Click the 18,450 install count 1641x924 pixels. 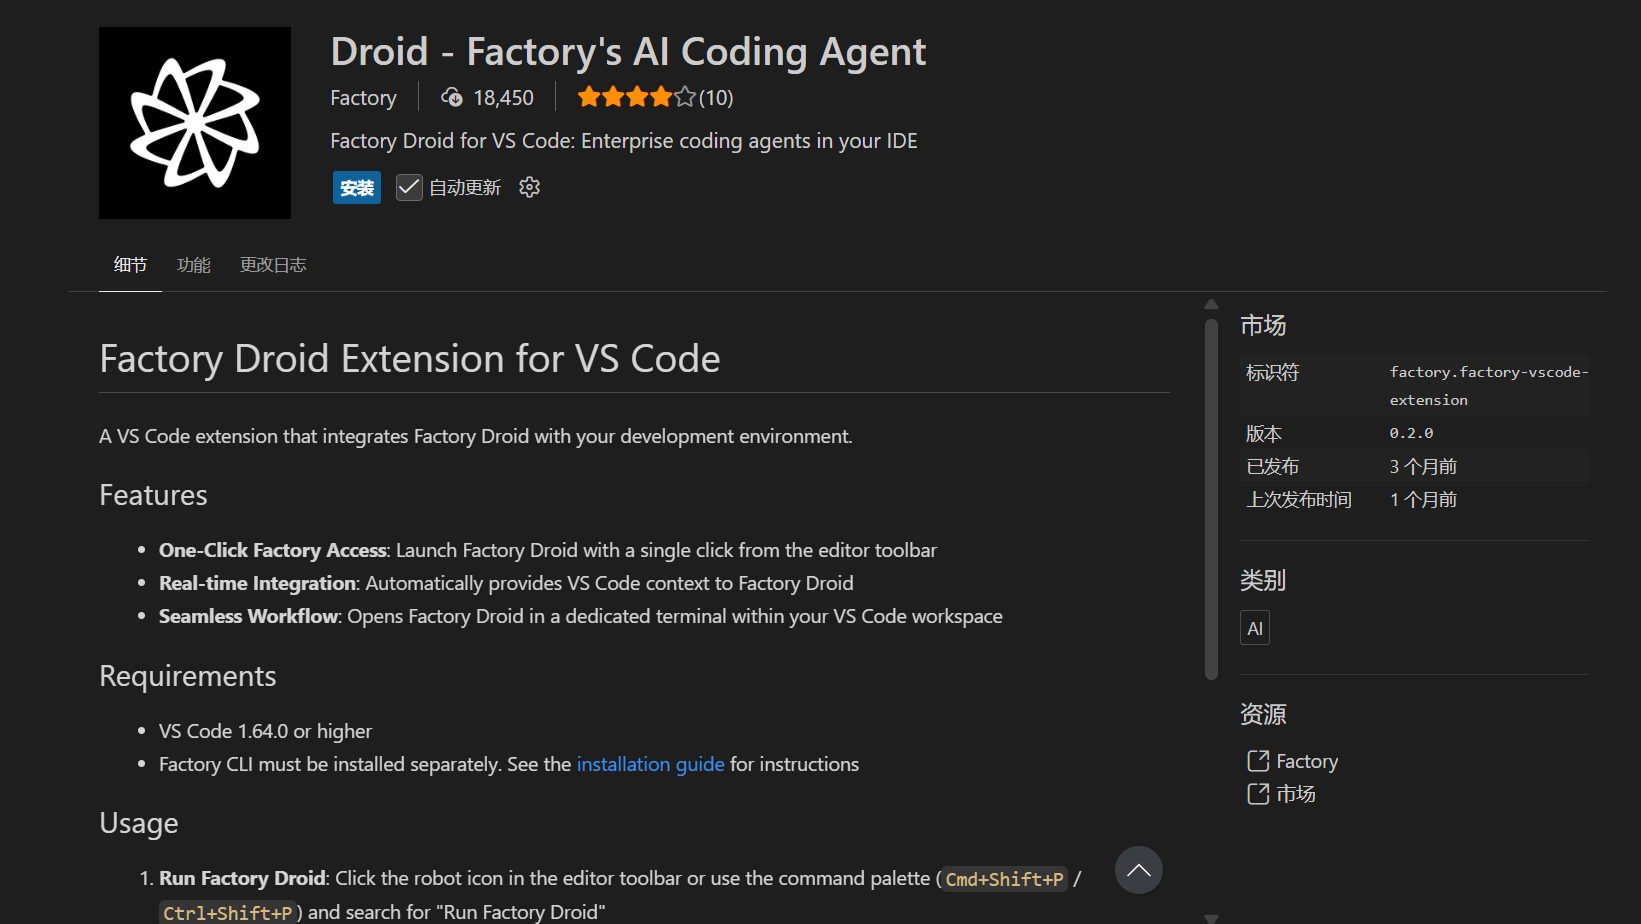coord(503,98)
